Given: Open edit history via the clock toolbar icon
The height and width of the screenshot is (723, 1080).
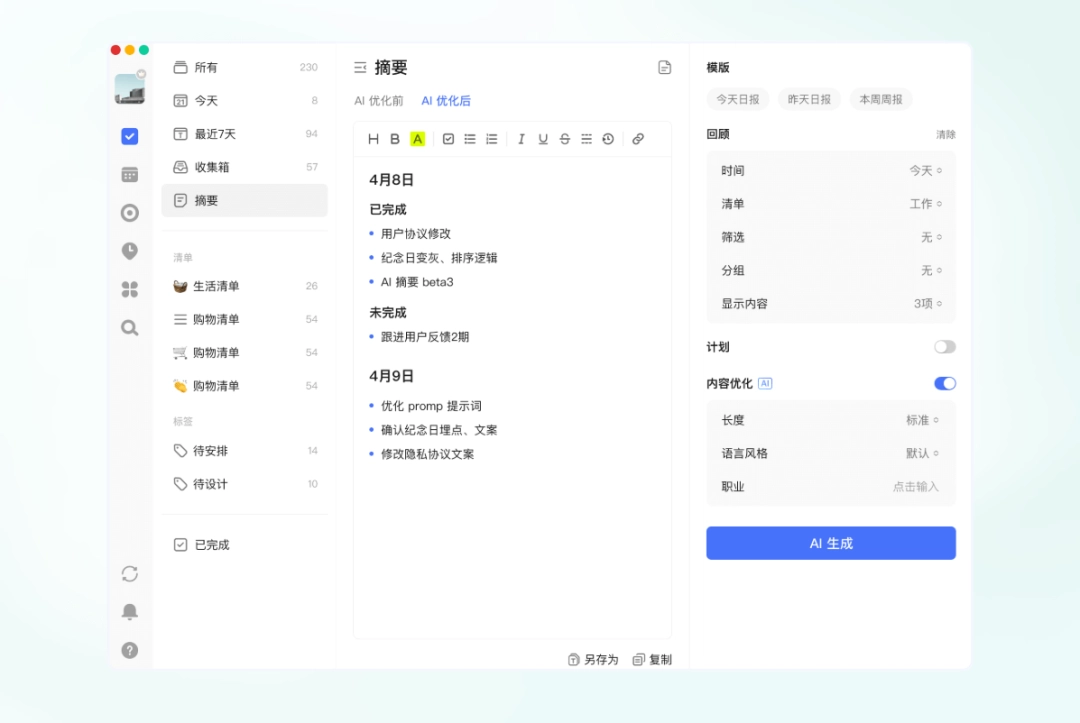Looking at the screenshot, I should pyautogui.click(x=608, y=139).
